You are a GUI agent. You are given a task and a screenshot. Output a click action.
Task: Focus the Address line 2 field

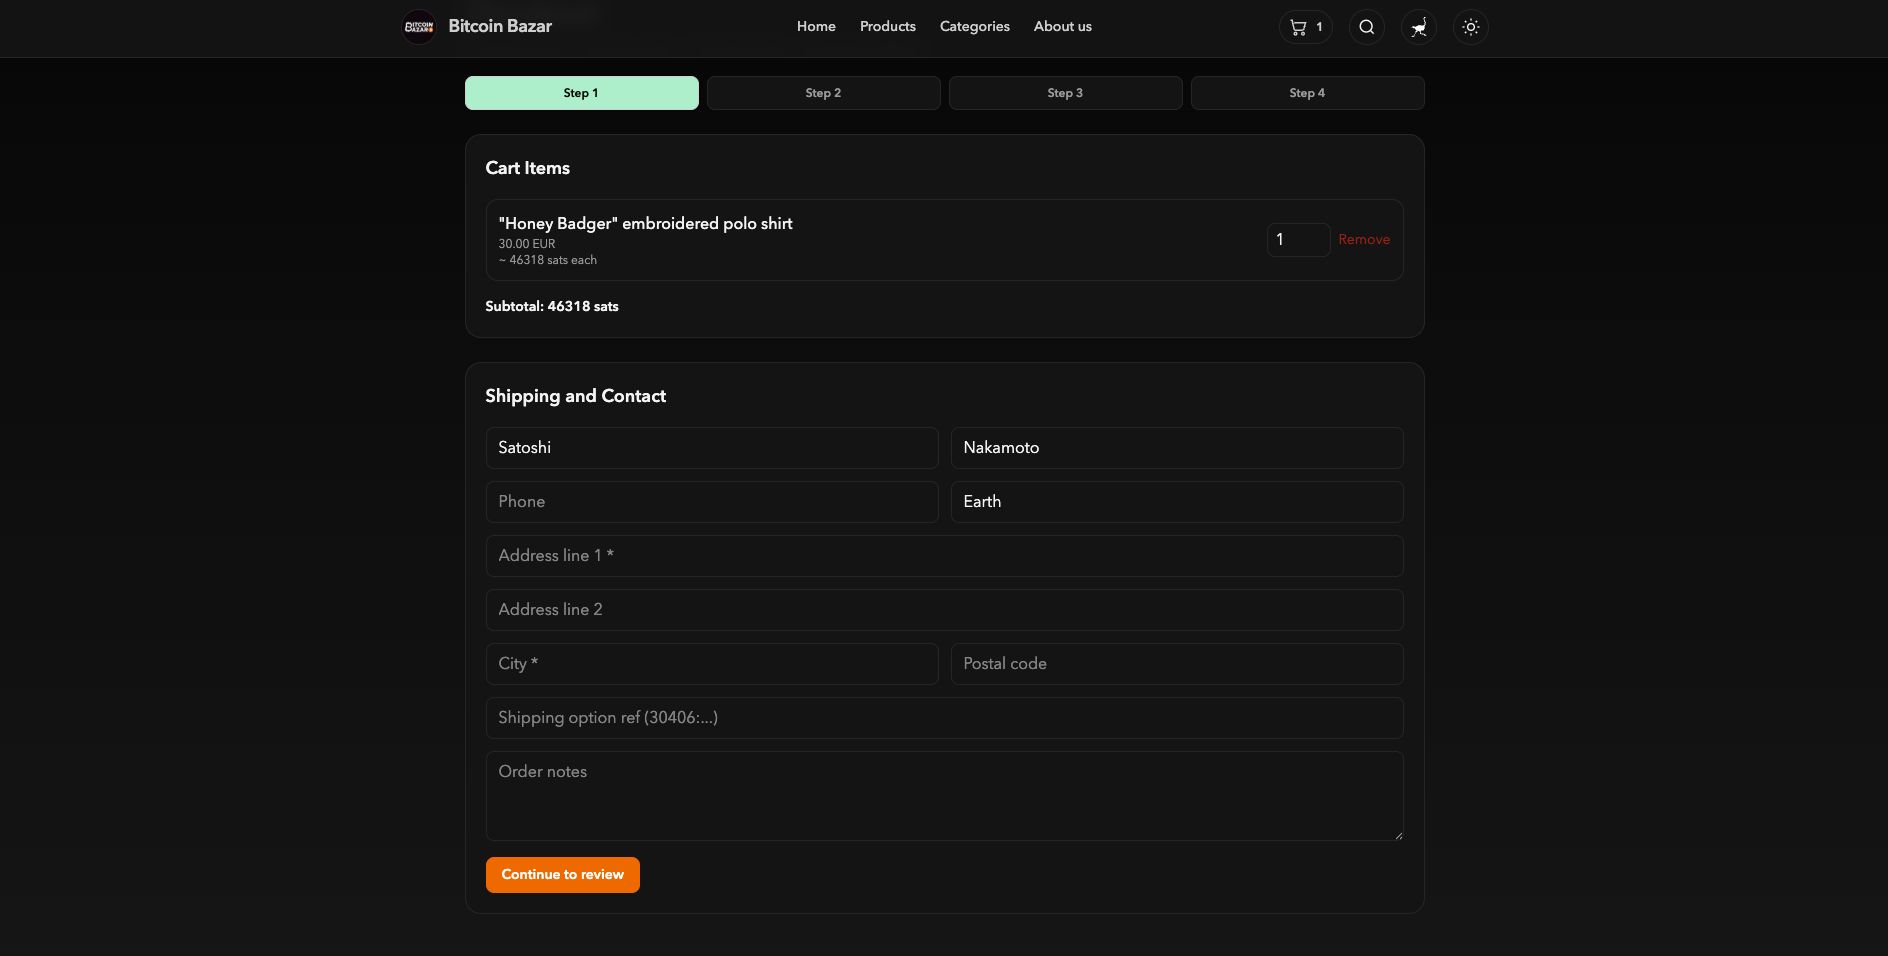[945, 610]
